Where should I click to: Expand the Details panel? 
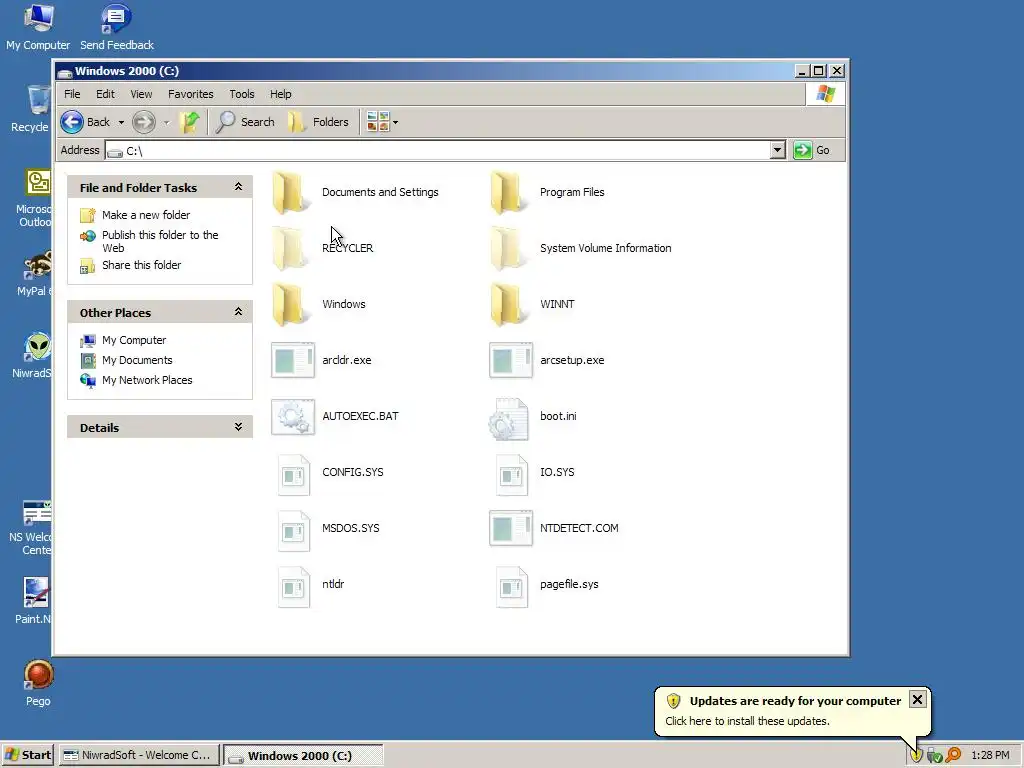pos(238,427)
